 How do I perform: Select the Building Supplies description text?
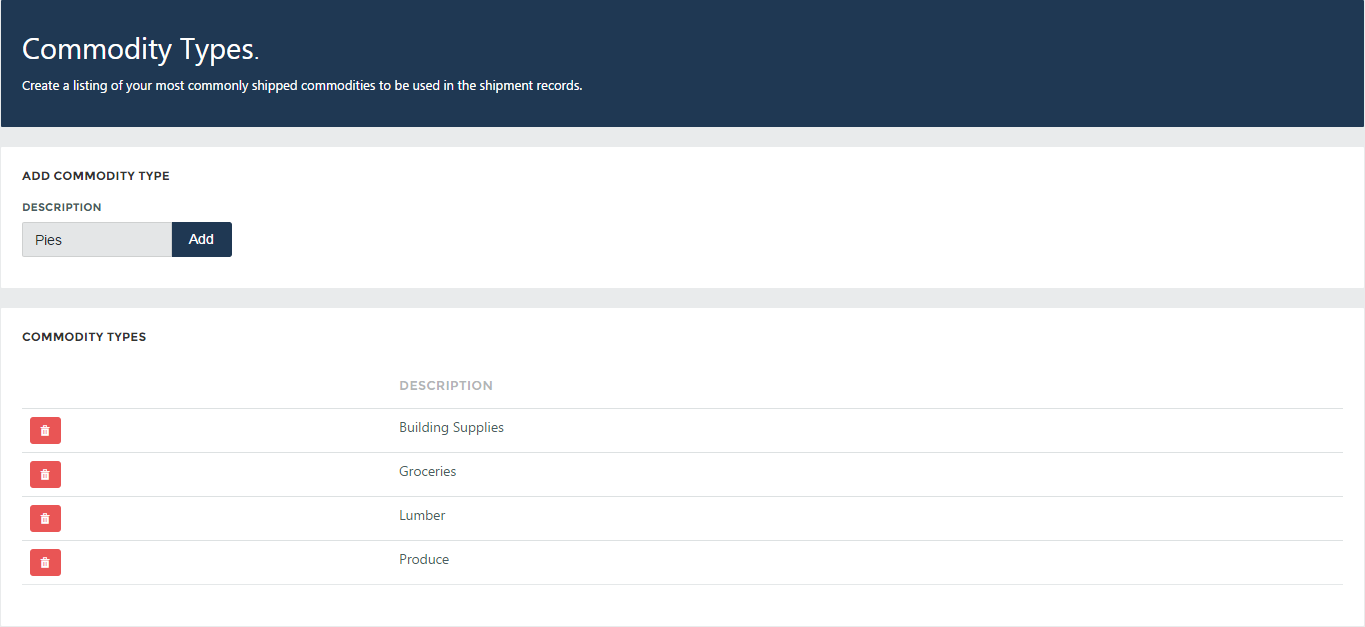[x=451, y=427]
